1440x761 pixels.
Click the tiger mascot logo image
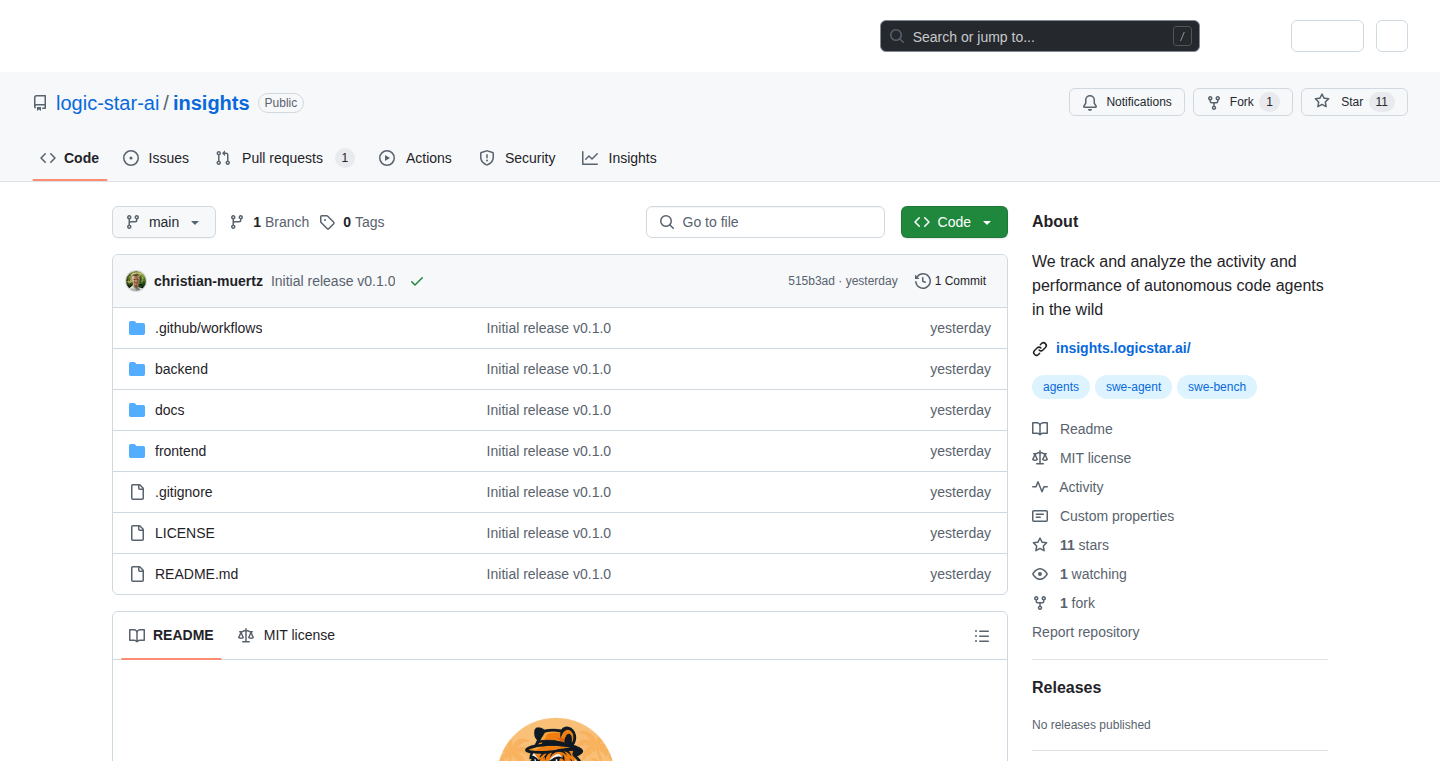pos(555,740)
